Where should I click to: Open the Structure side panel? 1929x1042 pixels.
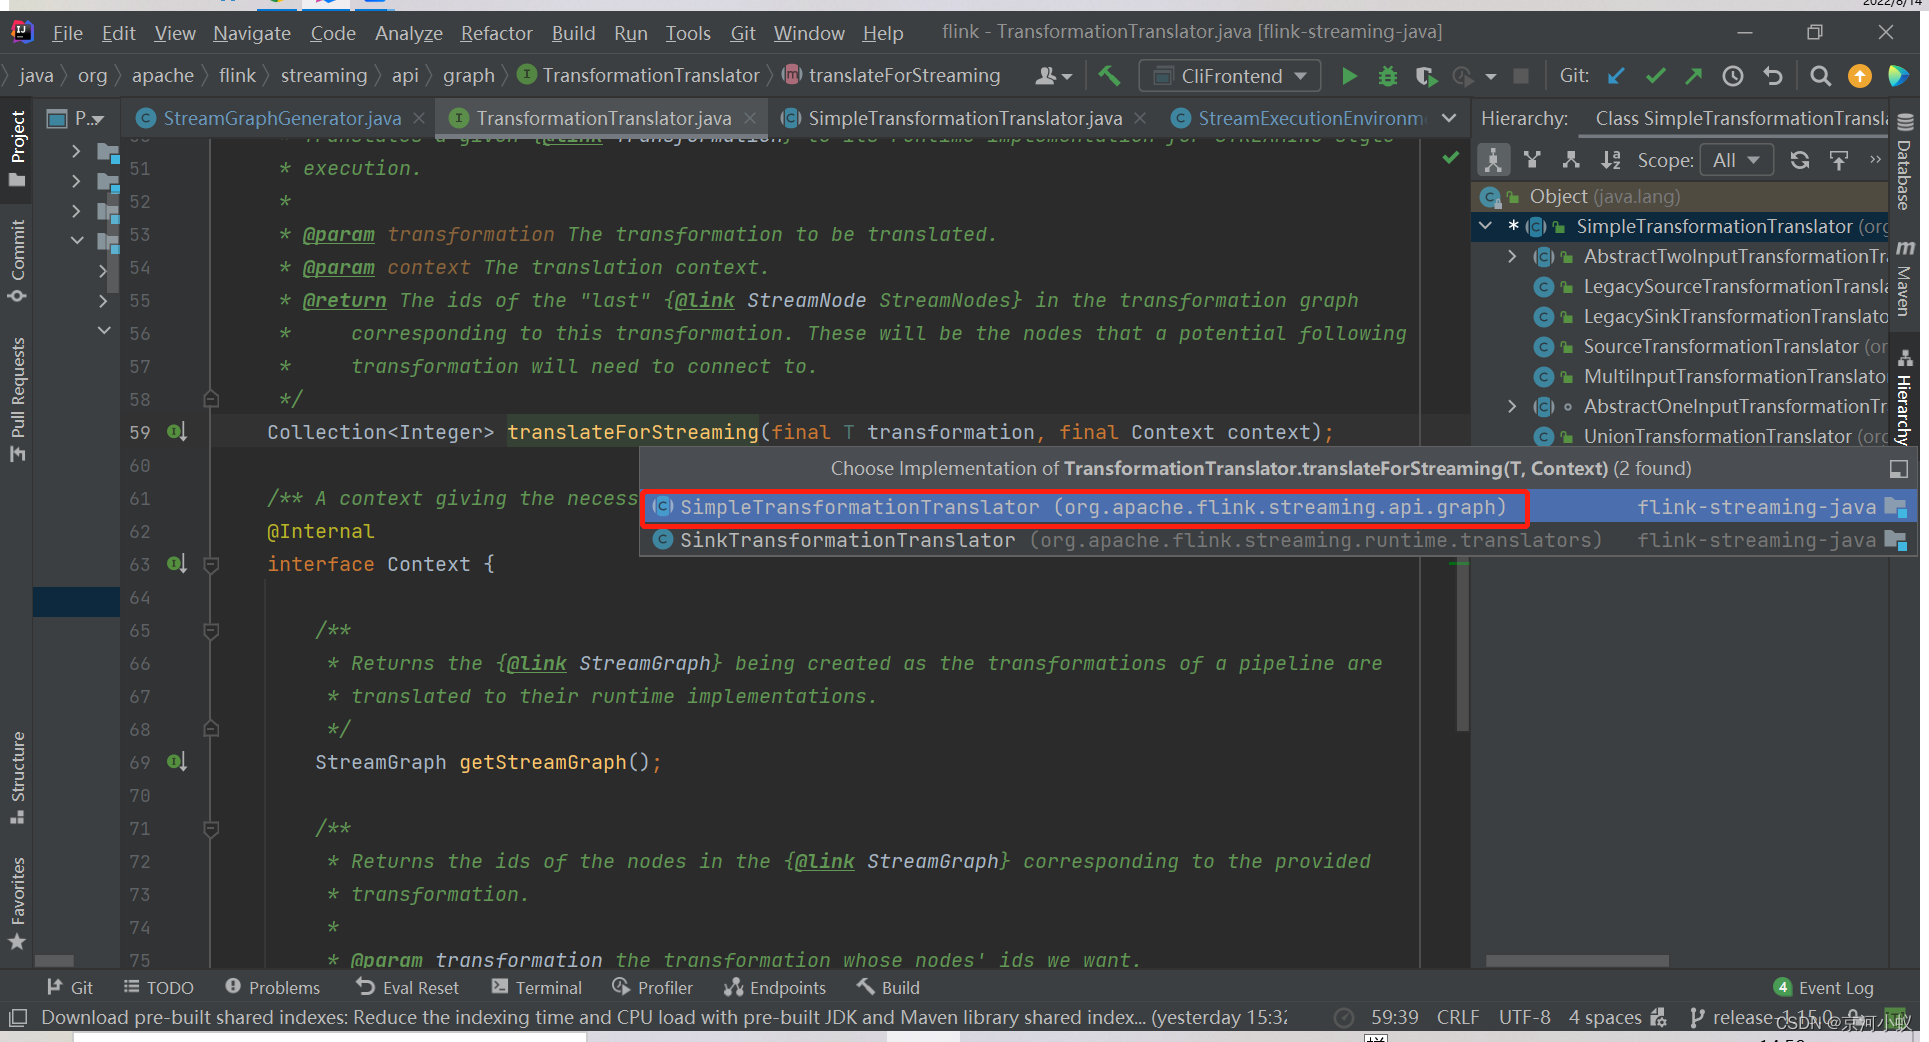click(17, 777)
